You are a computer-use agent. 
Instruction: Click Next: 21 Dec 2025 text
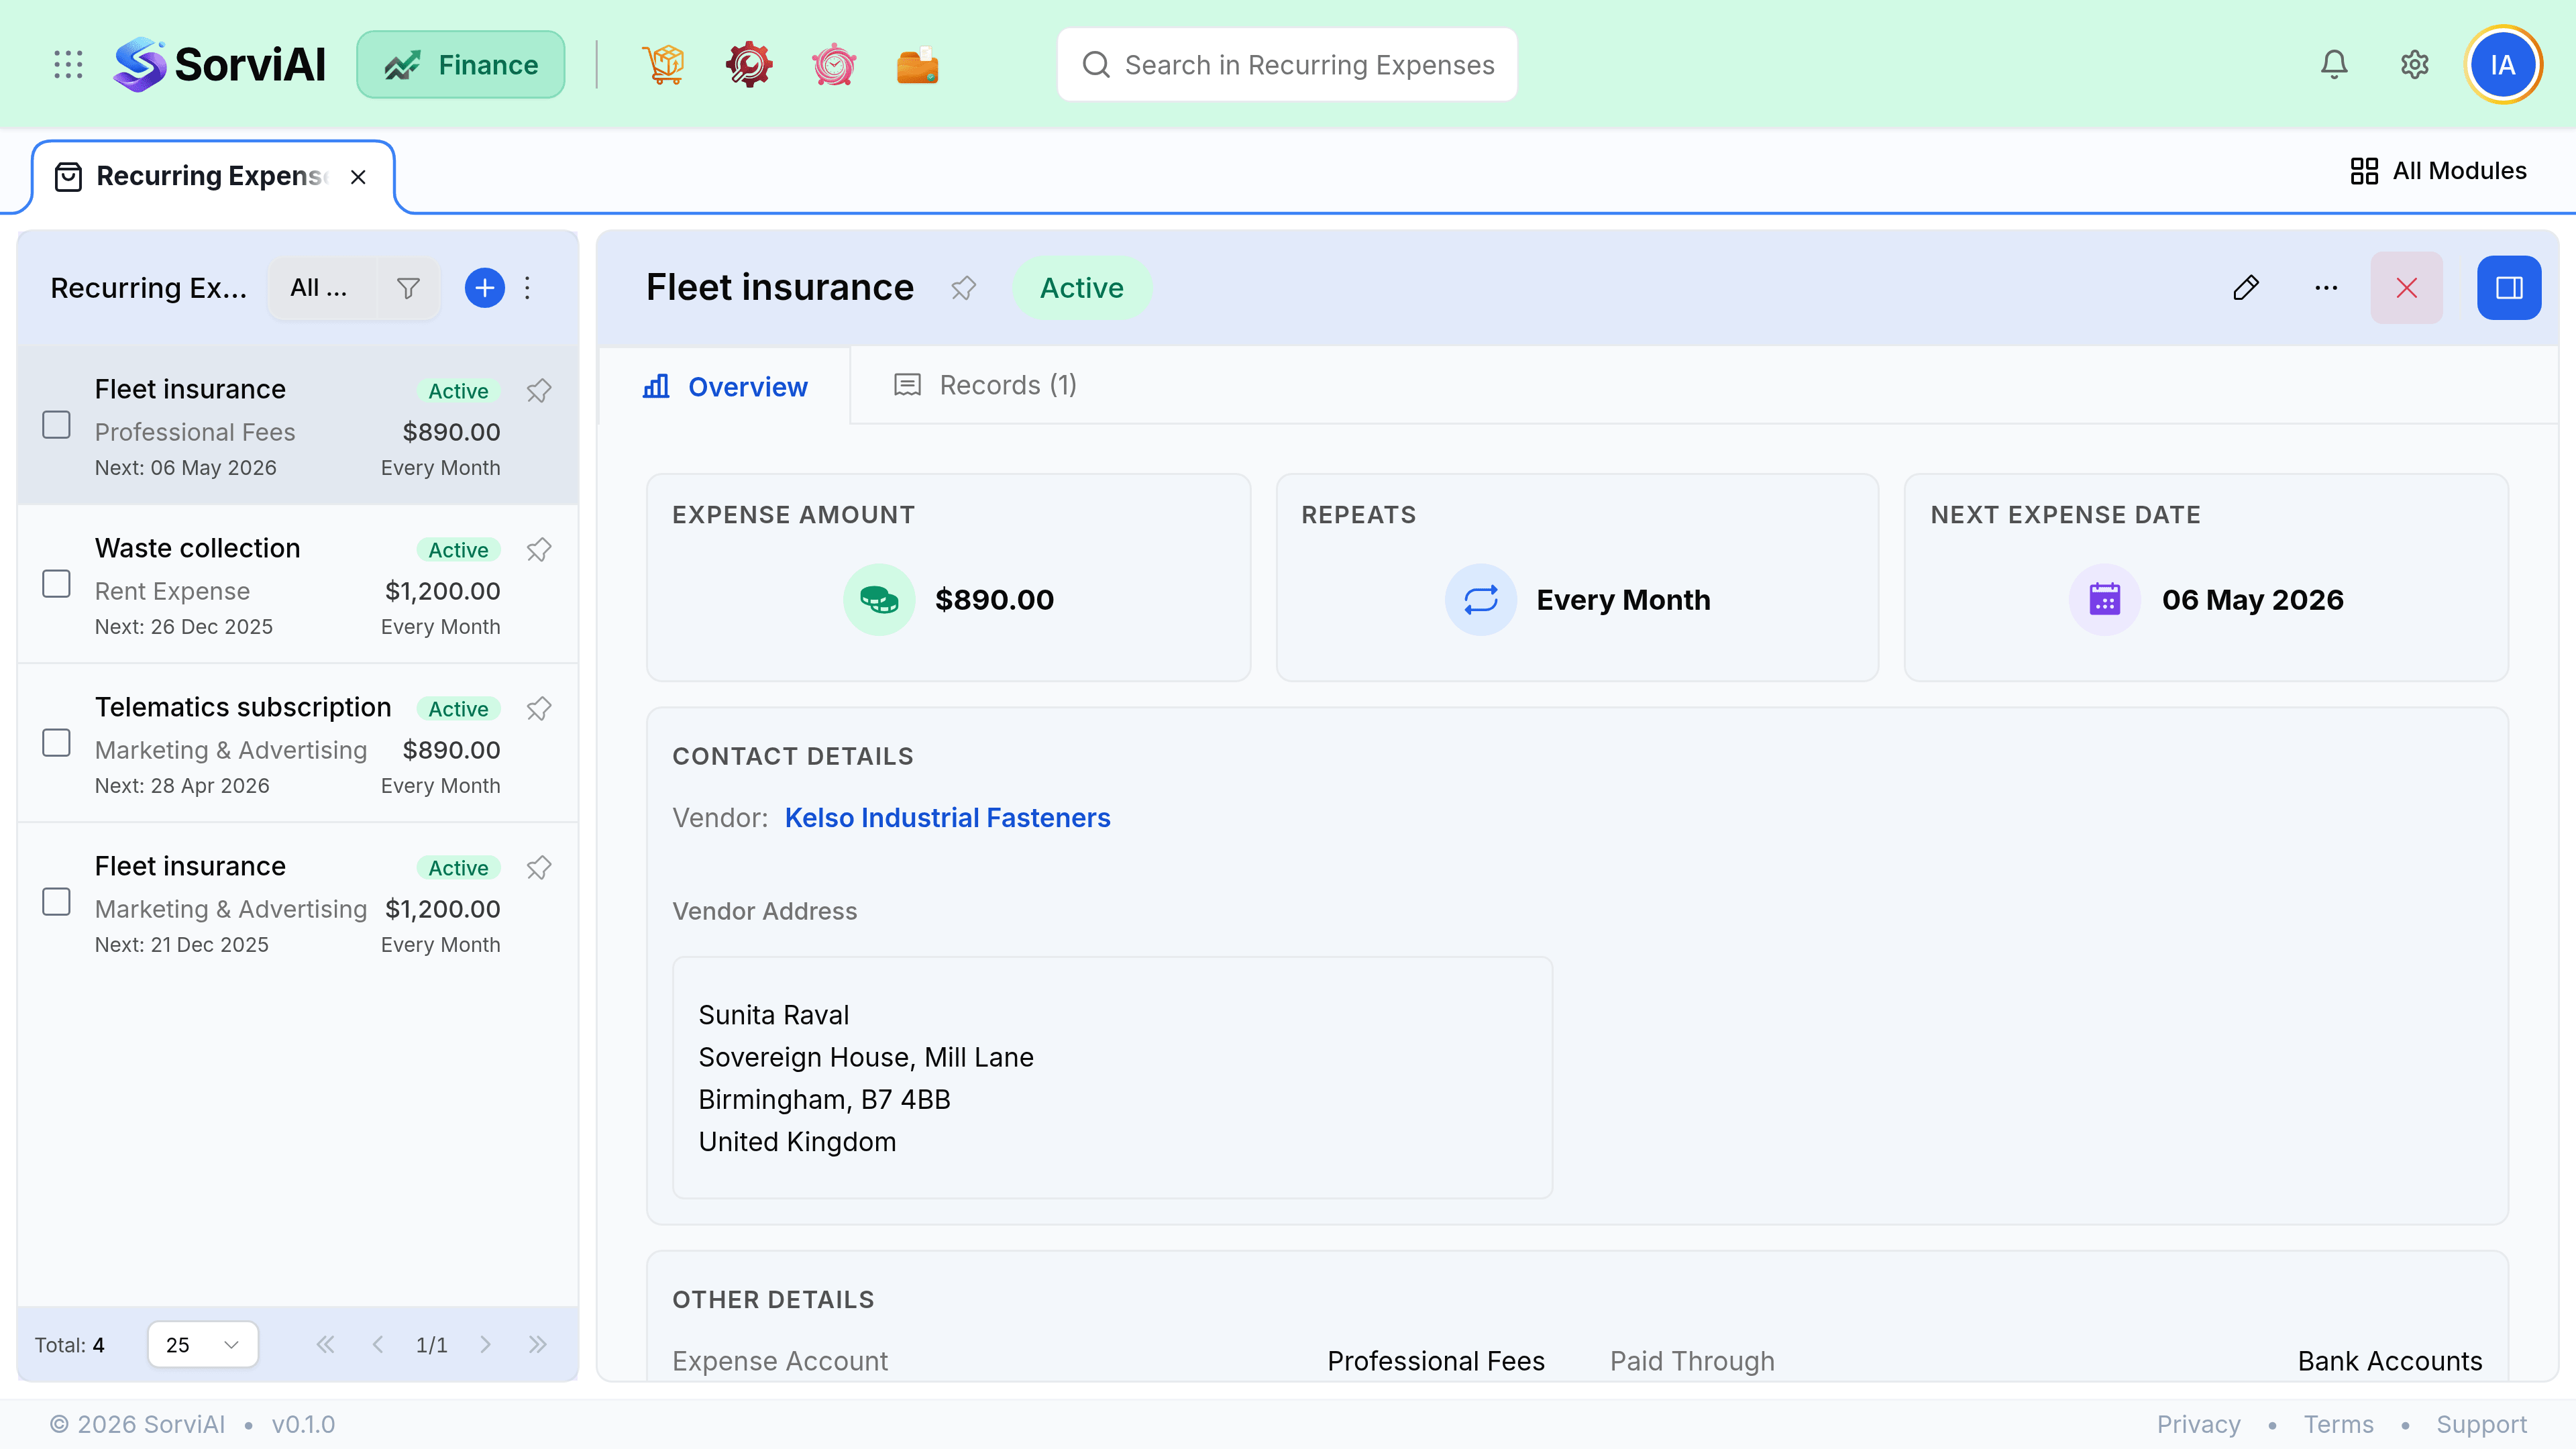182,945
